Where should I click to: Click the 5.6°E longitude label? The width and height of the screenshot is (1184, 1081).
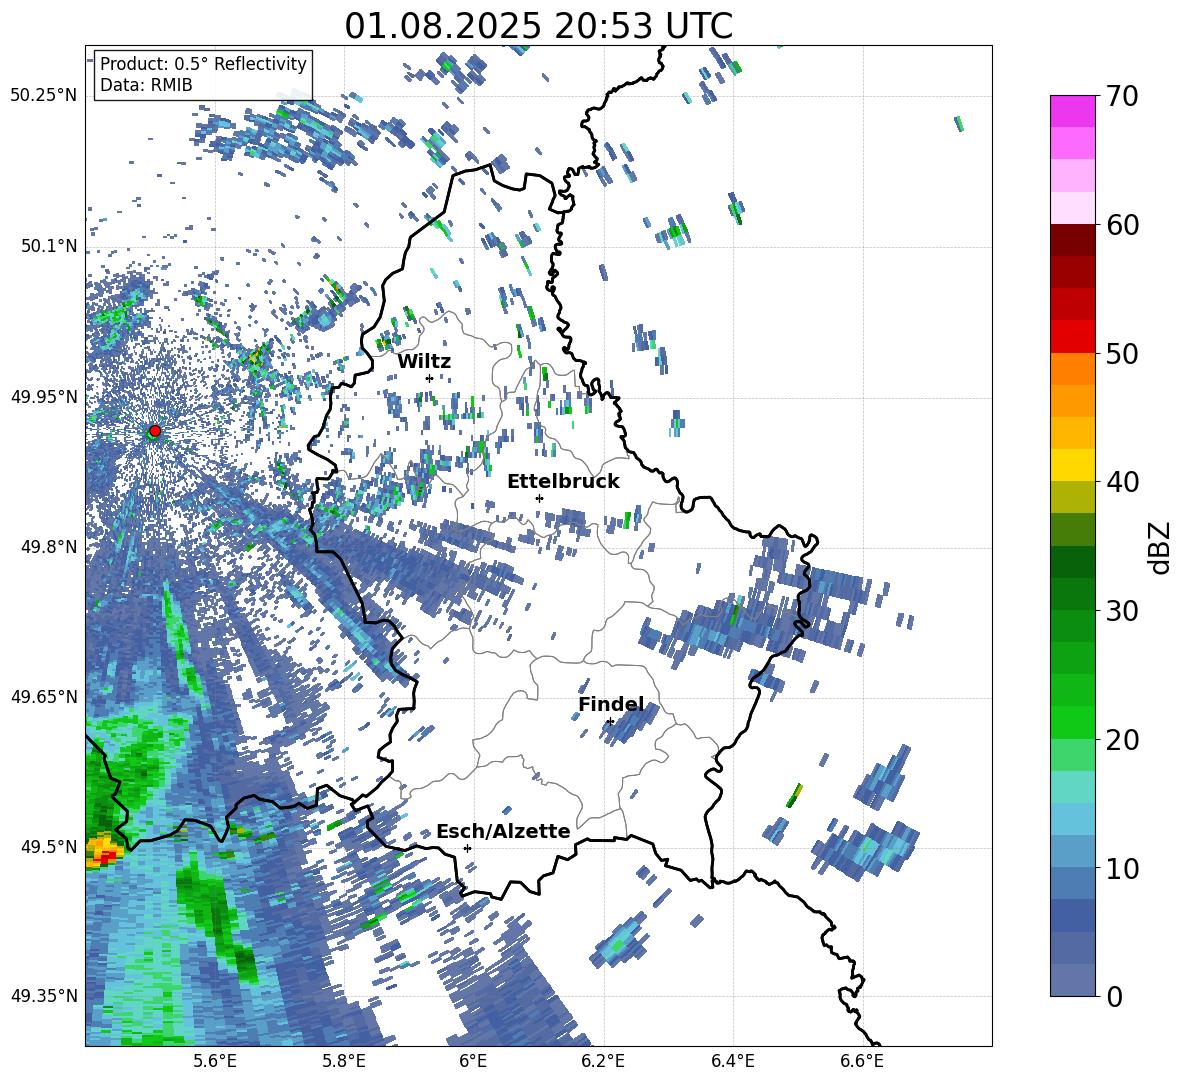click(215, 1061)
